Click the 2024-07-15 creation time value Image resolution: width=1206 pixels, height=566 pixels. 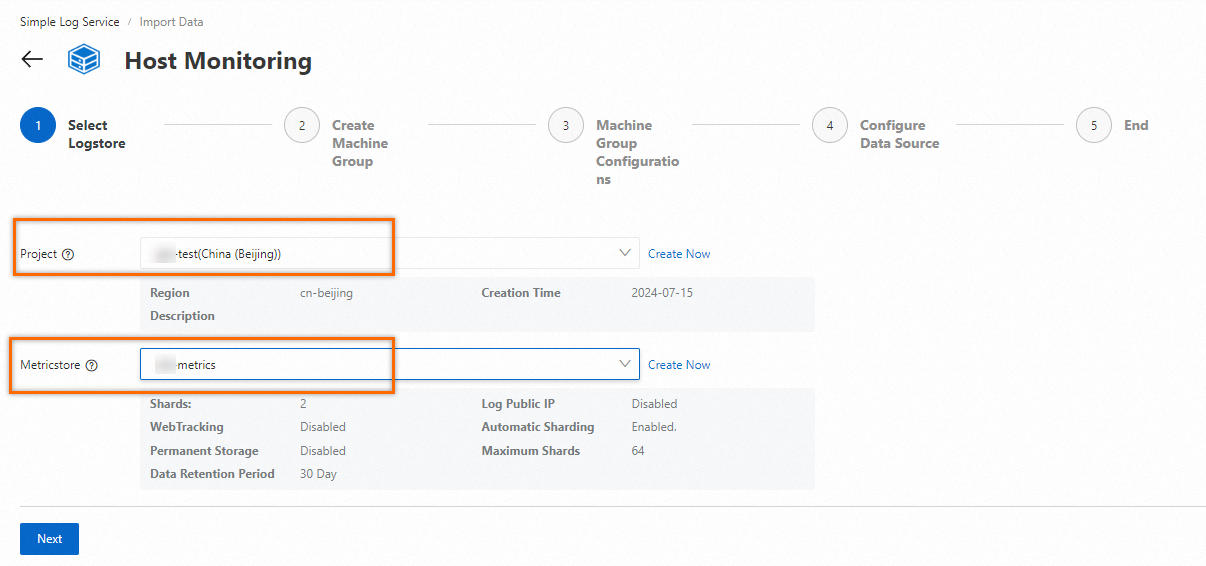click(661, 293)
